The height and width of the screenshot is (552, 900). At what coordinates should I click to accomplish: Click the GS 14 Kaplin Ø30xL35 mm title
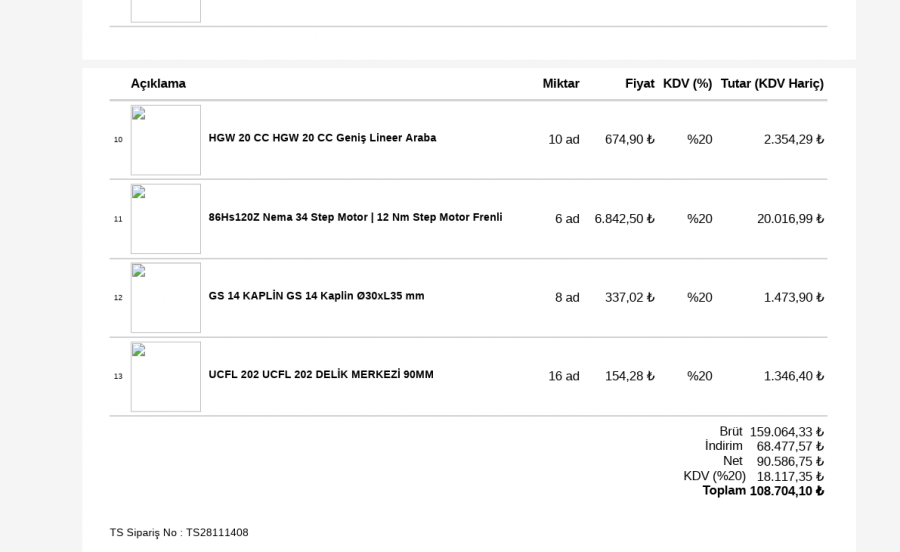pos(316,296)
